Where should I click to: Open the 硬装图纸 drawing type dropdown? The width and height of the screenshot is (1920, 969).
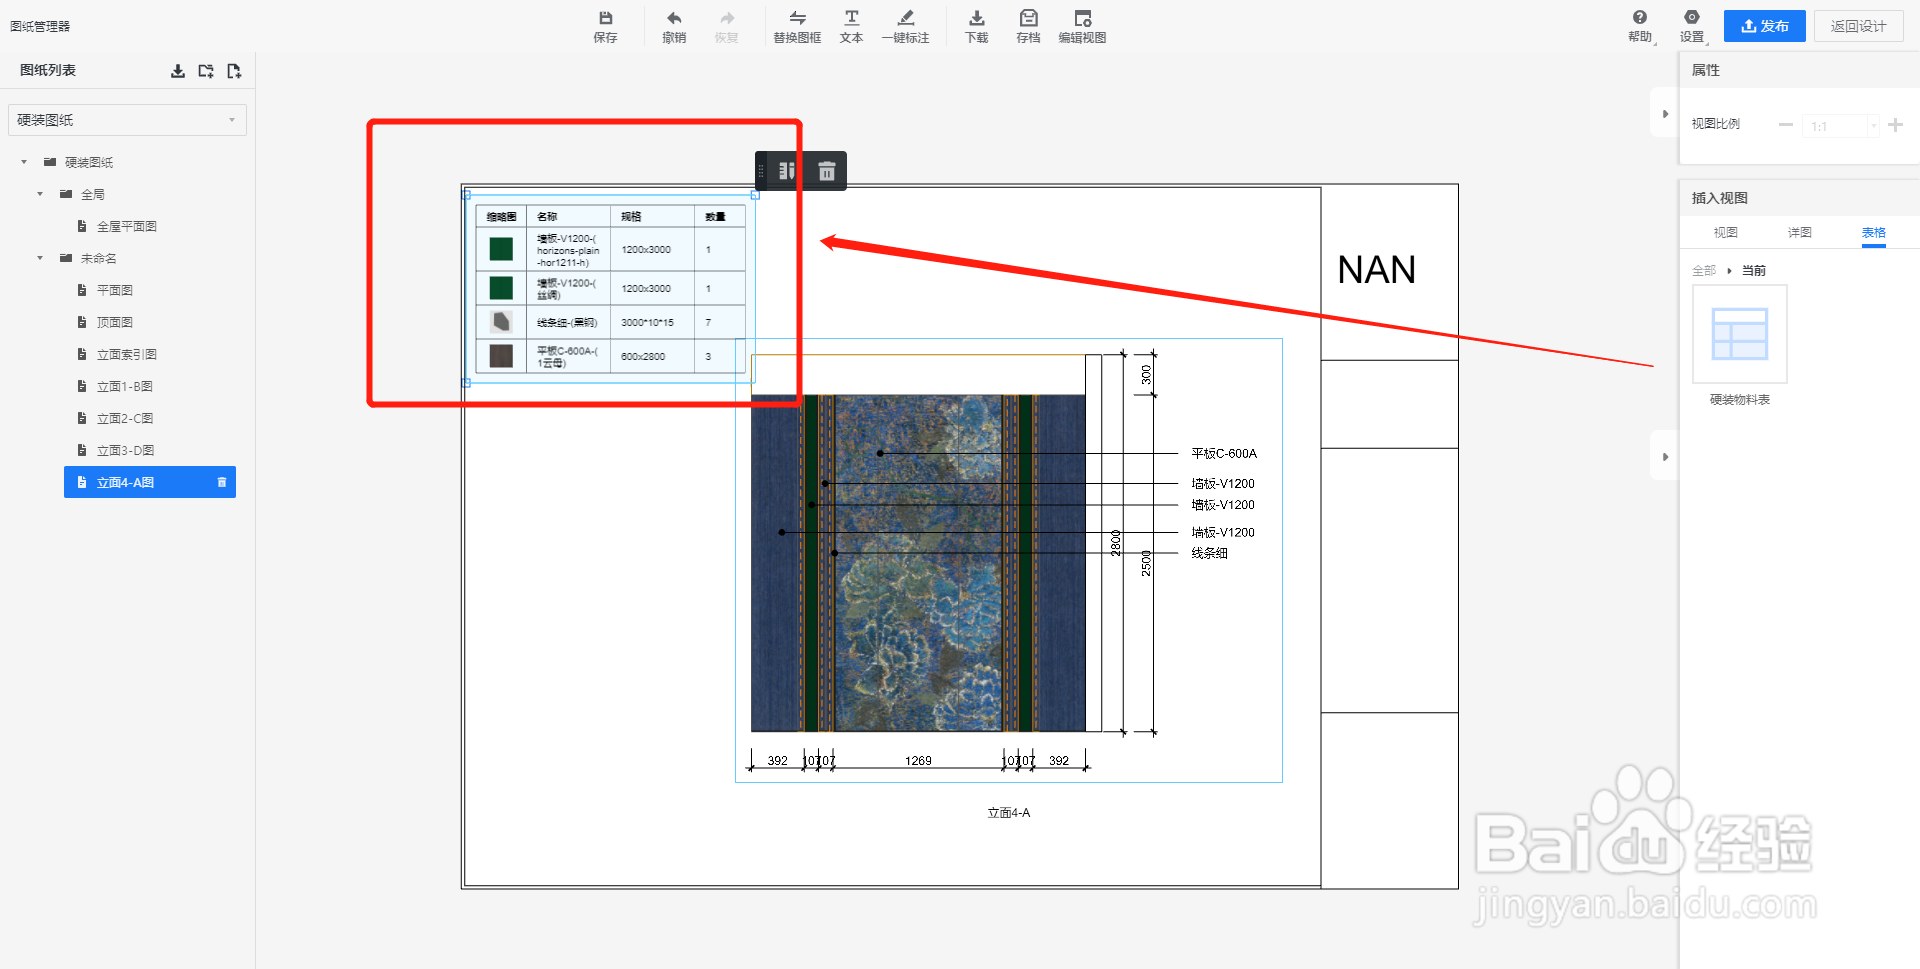click(127, 120)
